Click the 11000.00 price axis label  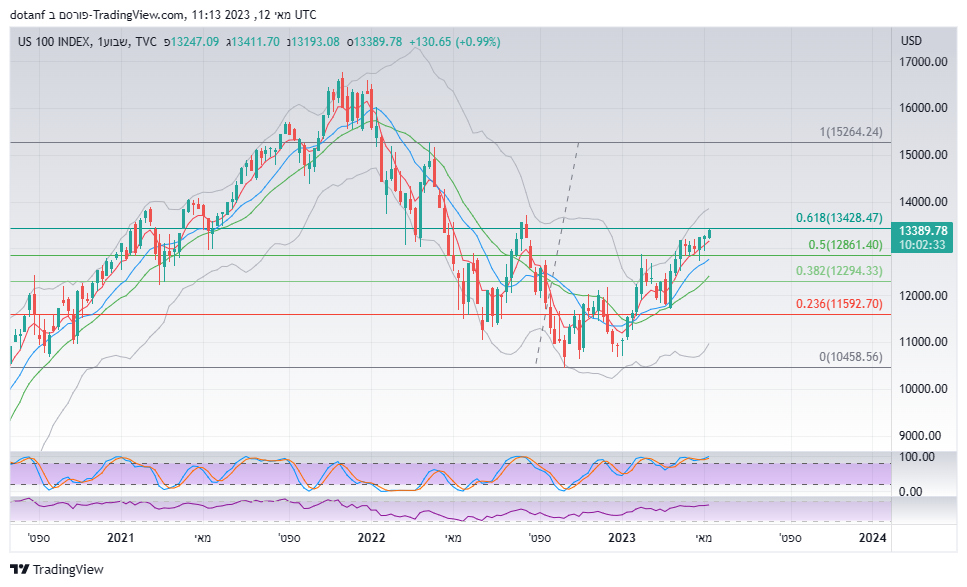923,342
